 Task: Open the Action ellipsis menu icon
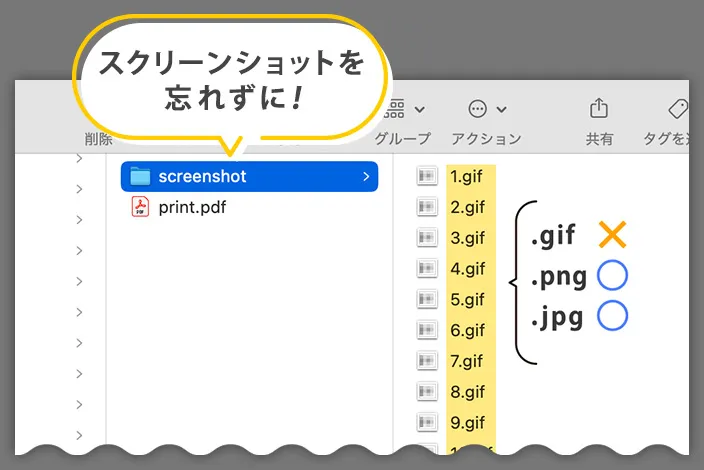click(477, 109)
